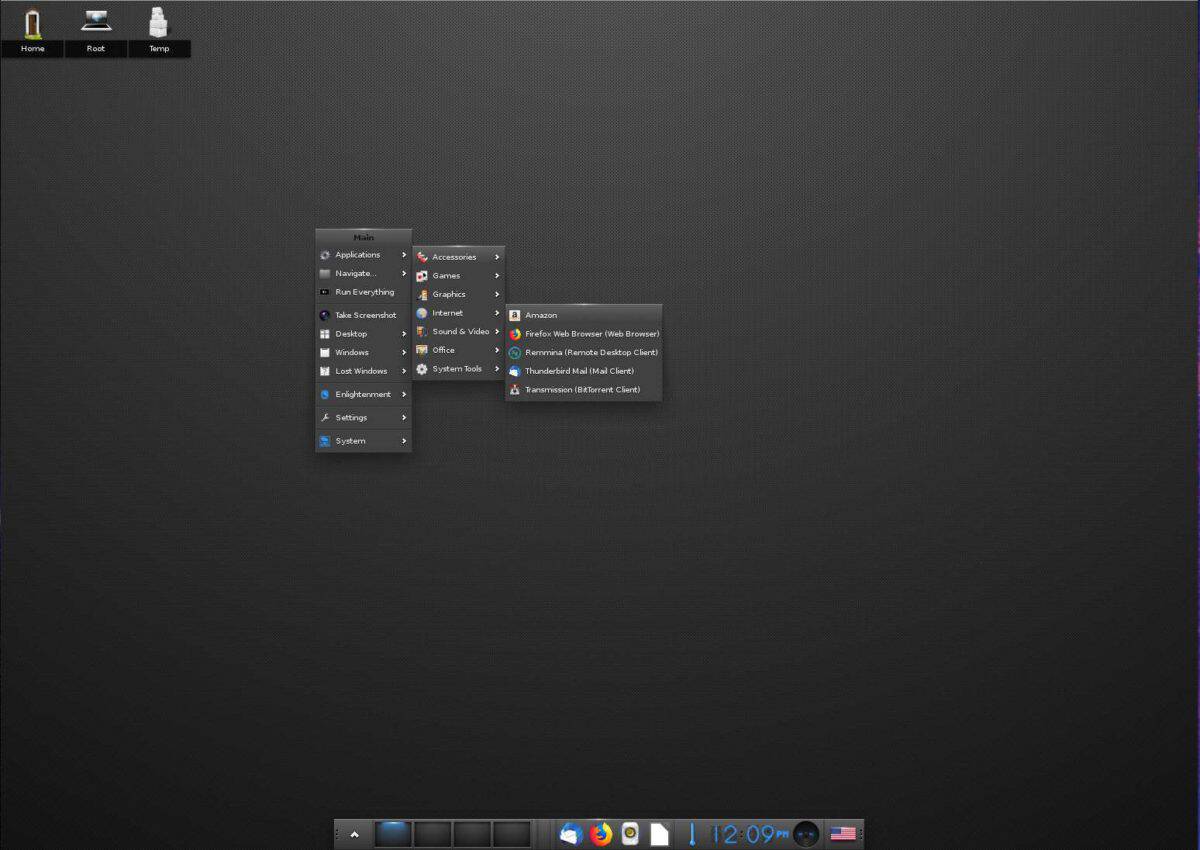Select the first virtual desktop in the pager
Image resolution: width=1200 pixels, height=850 pixels.
coord(393,833)
